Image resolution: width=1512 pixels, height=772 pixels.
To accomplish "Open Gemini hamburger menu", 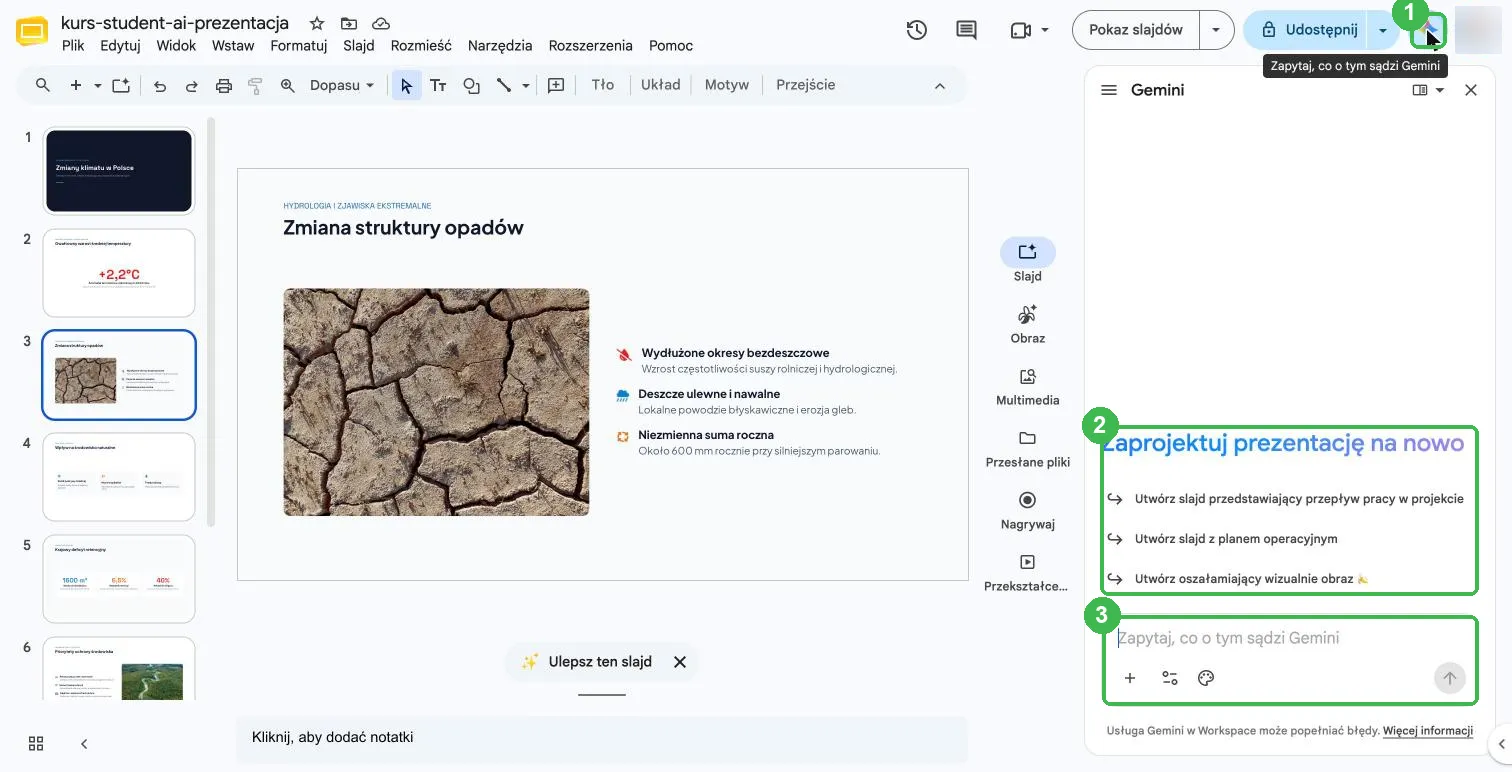I will [x=1108, y=90].
